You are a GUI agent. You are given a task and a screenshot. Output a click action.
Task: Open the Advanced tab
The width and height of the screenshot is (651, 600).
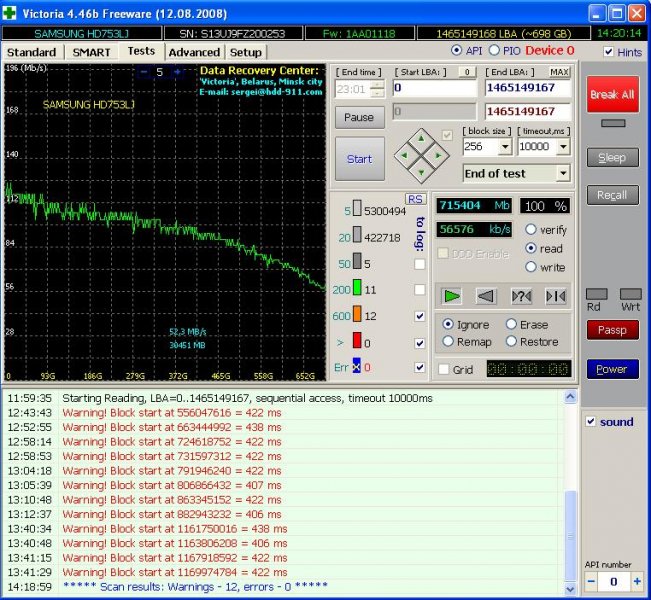[x=194, y=52]
